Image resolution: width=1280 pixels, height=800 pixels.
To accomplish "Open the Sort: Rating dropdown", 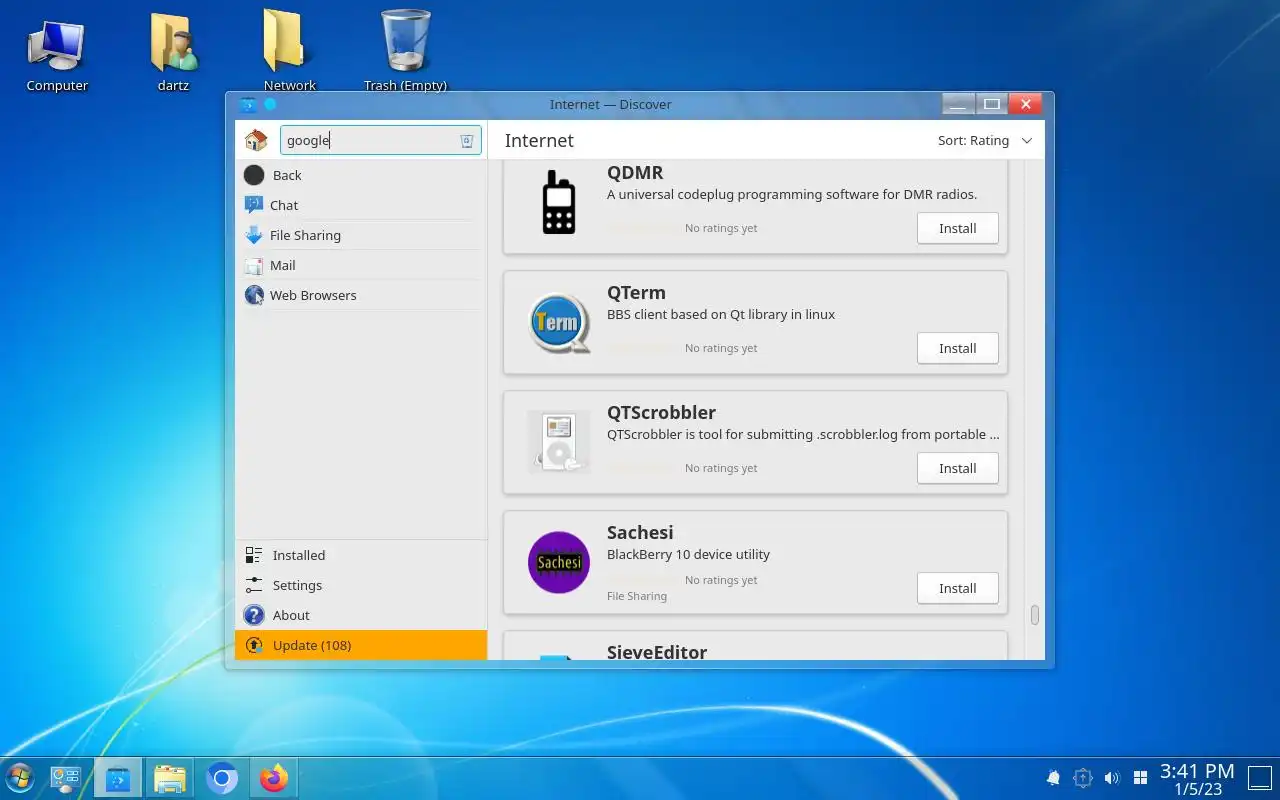I will pos(984,141).
